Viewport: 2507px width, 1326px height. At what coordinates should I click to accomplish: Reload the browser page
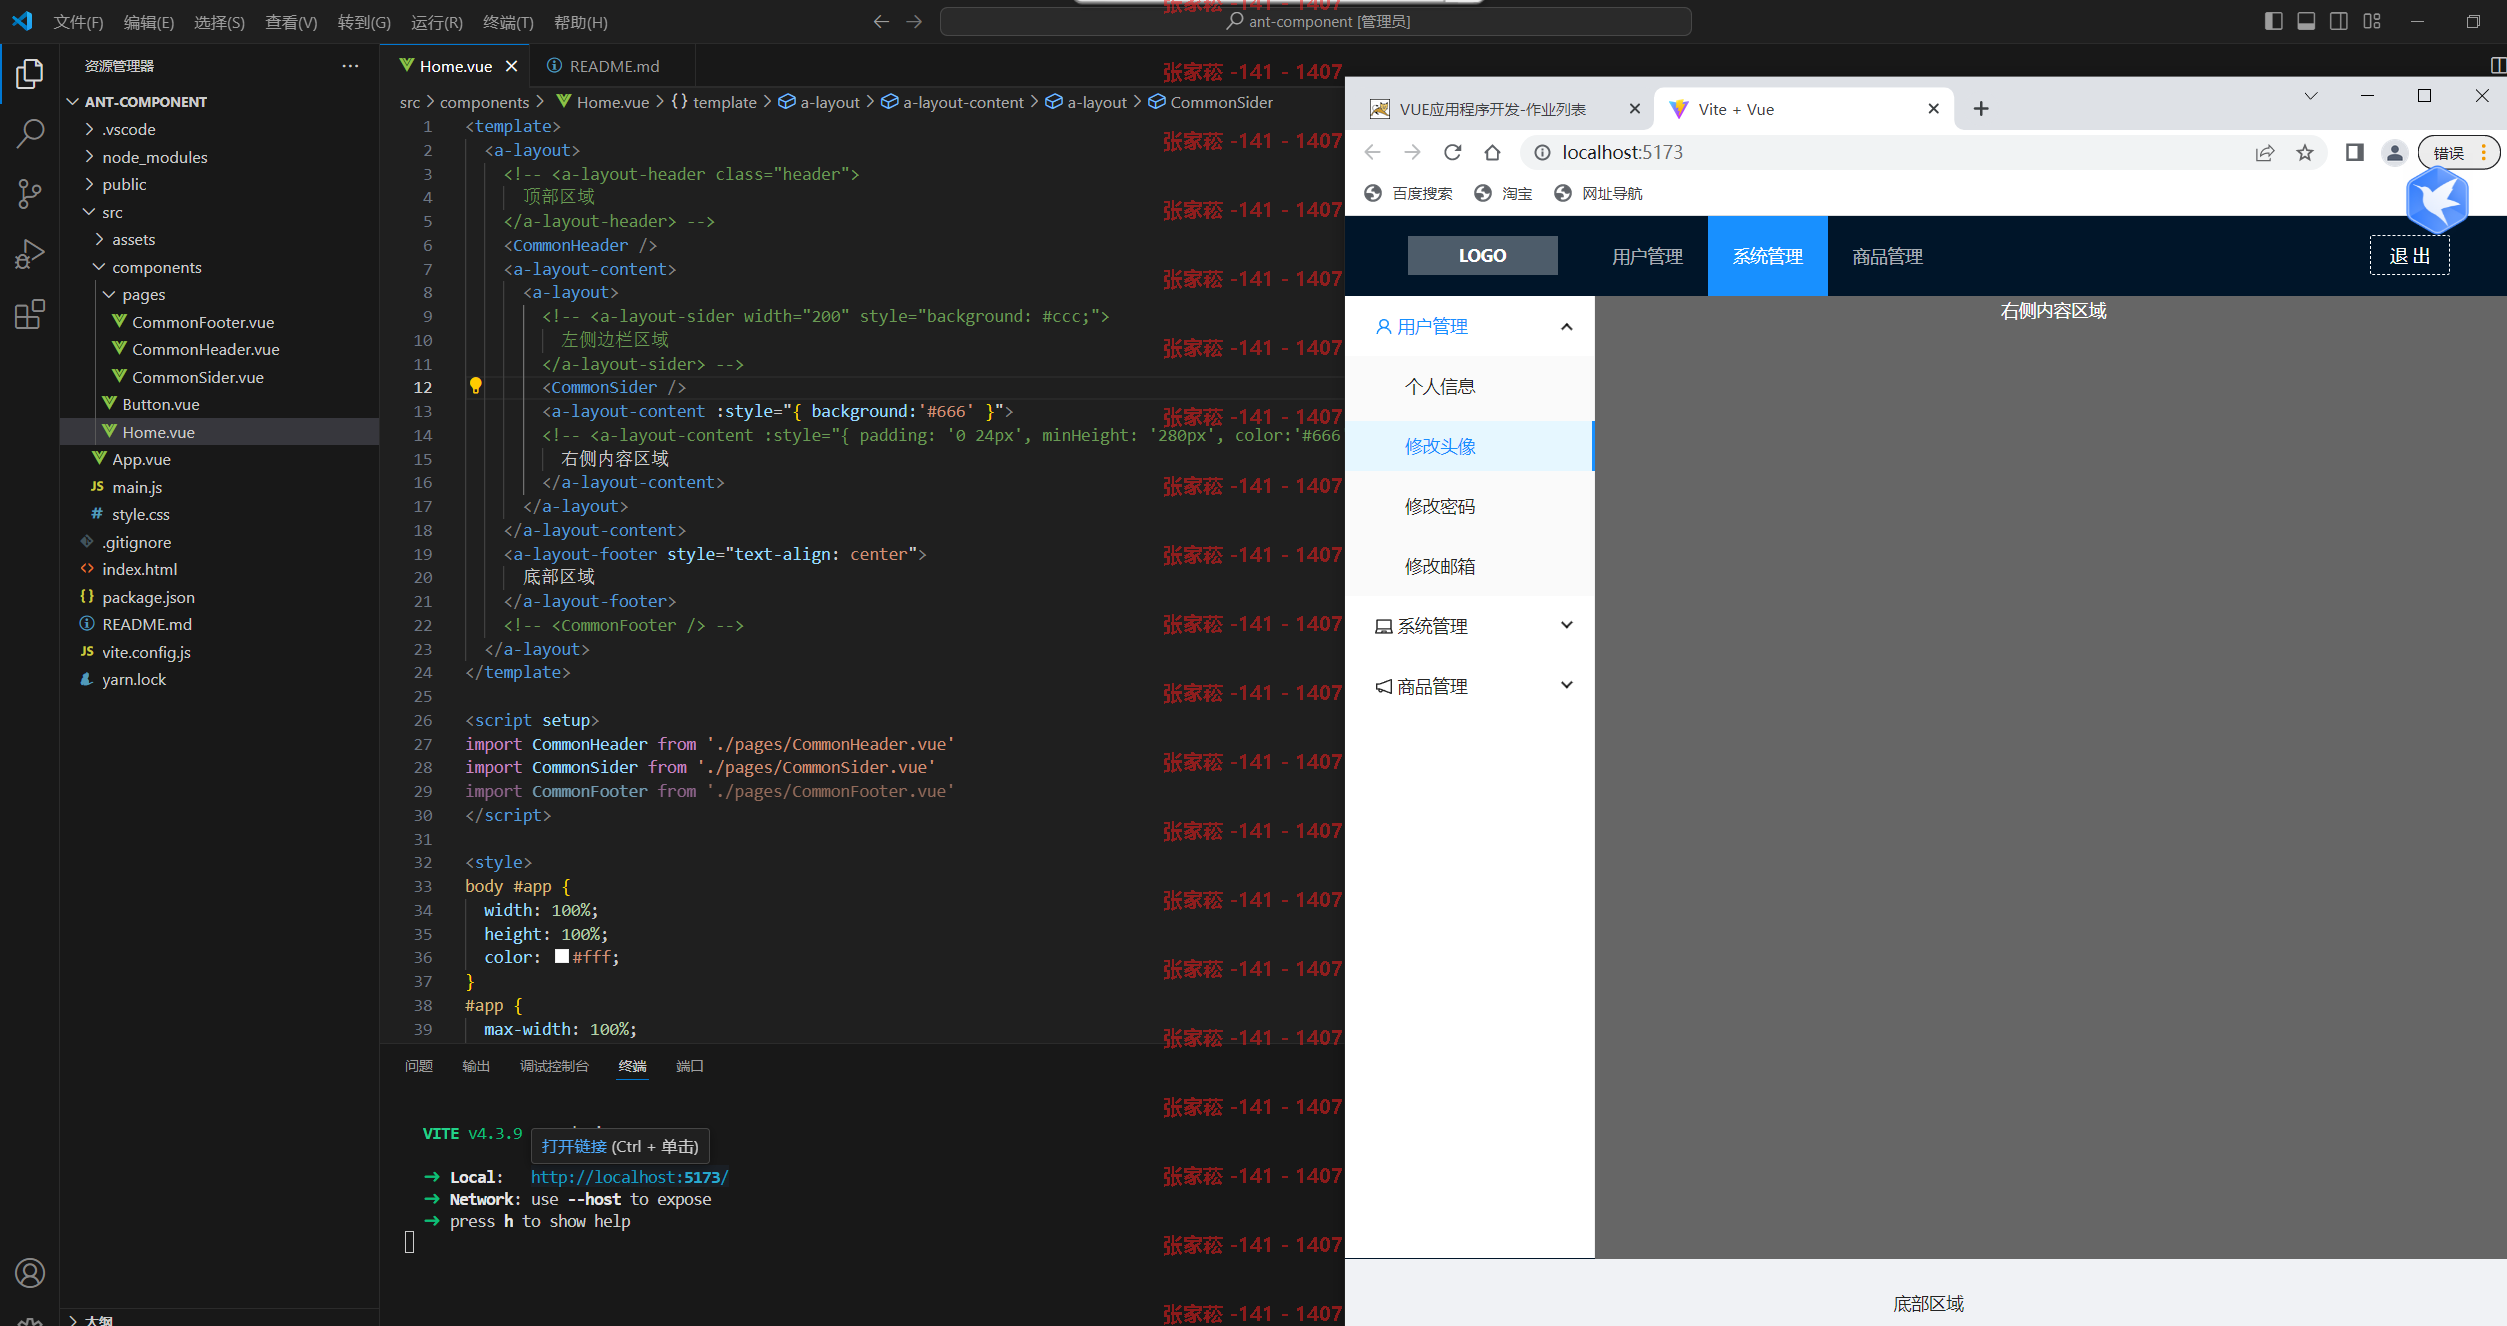point(1452,152)
